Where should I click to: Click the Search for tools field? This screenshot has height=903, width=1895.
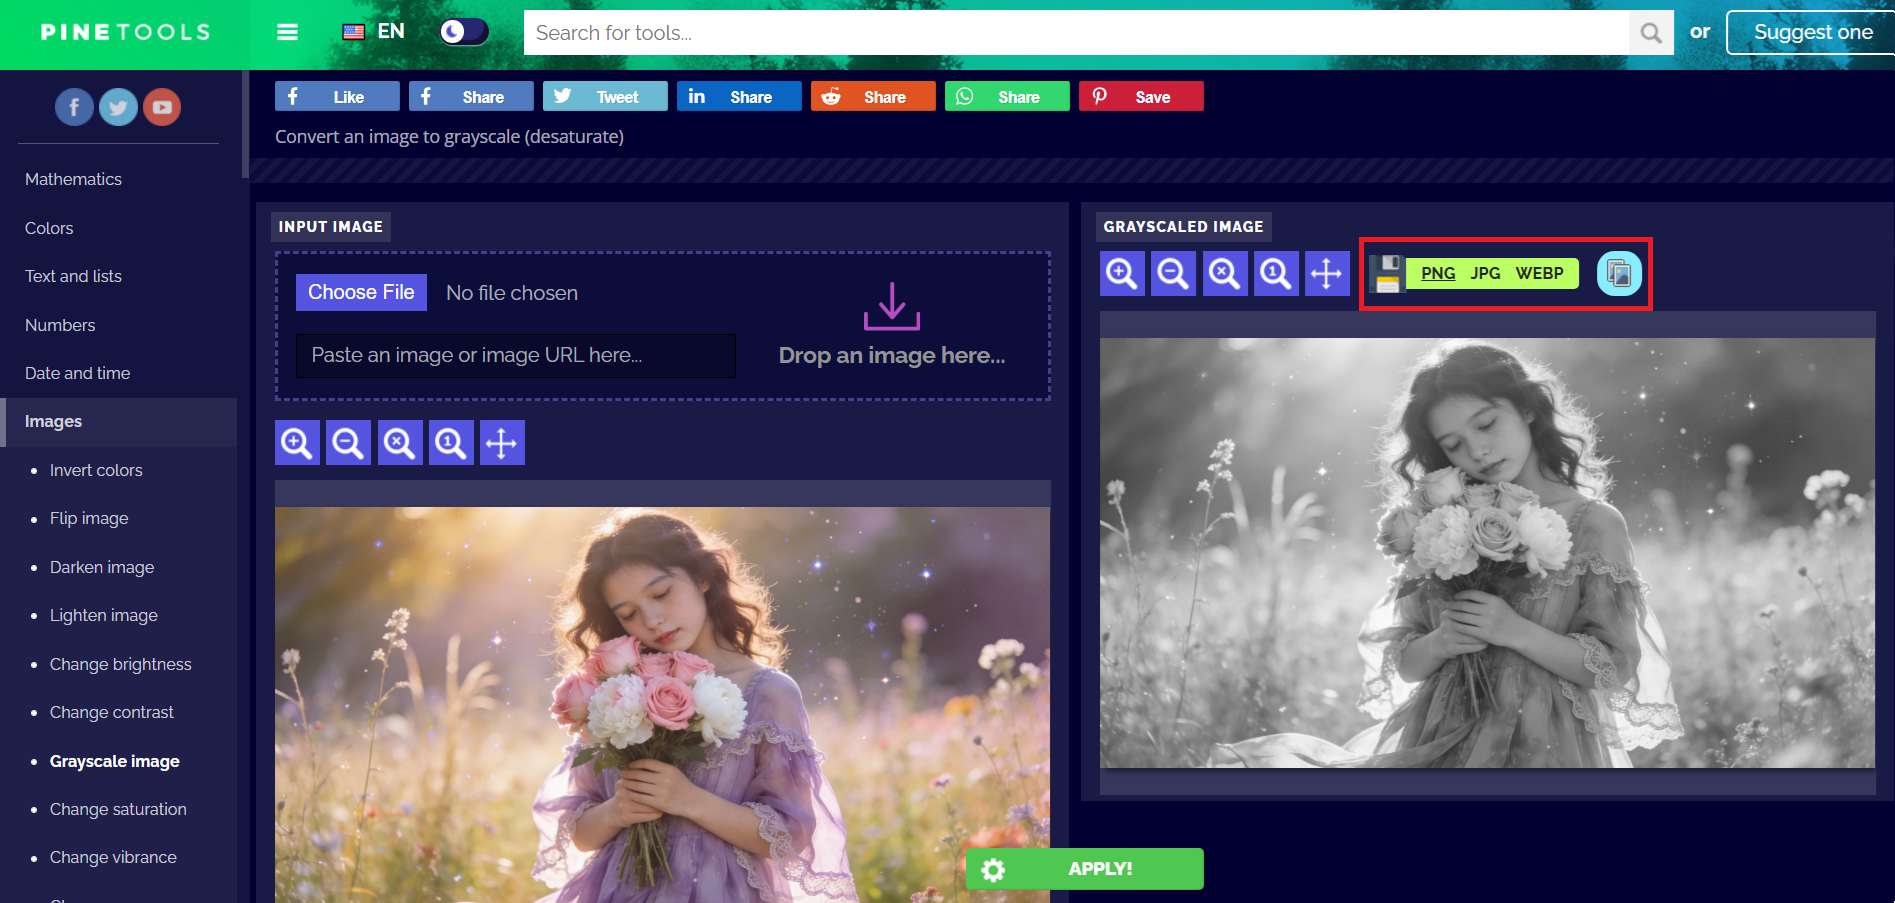pyautogui.click(x=1076, y=33)
